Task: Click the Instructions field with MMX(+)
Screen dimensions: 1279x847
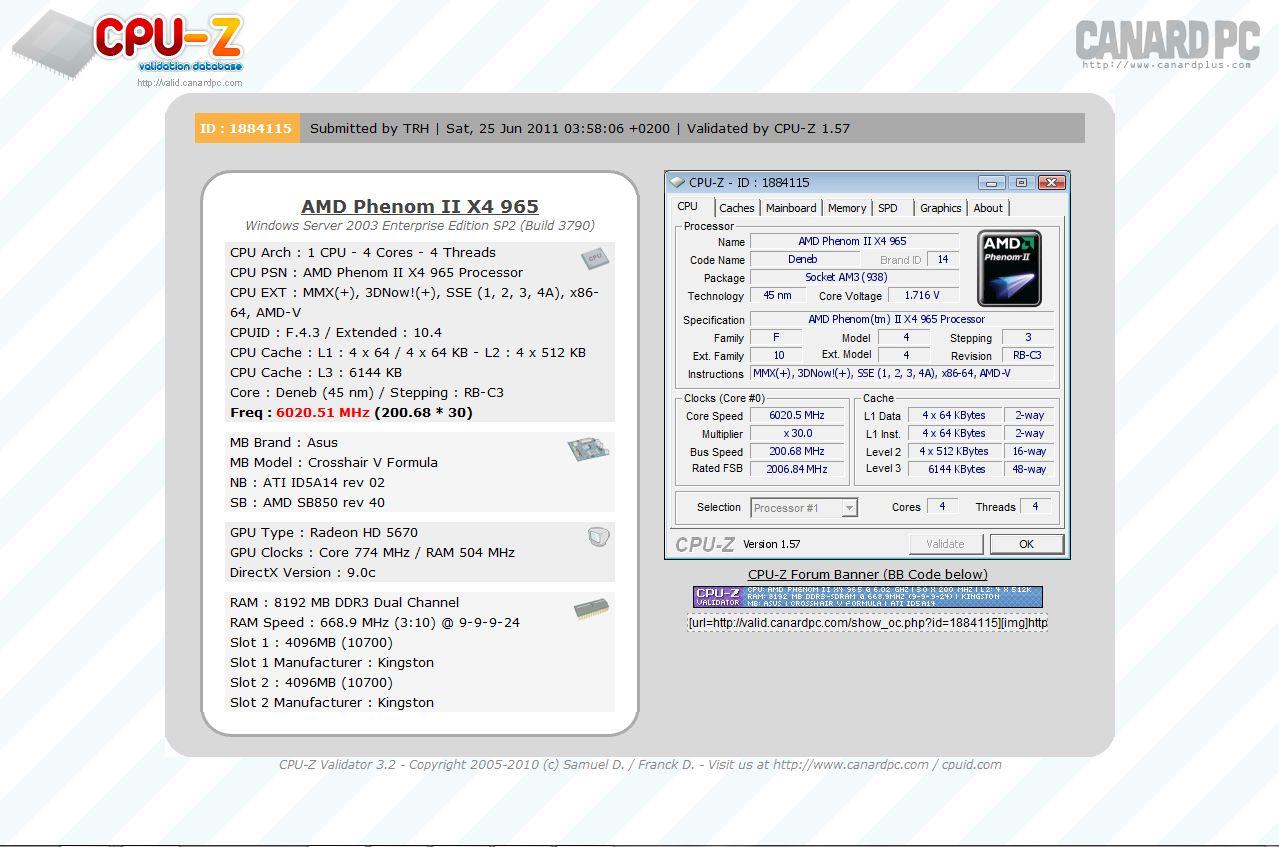Action: [902, 374]
